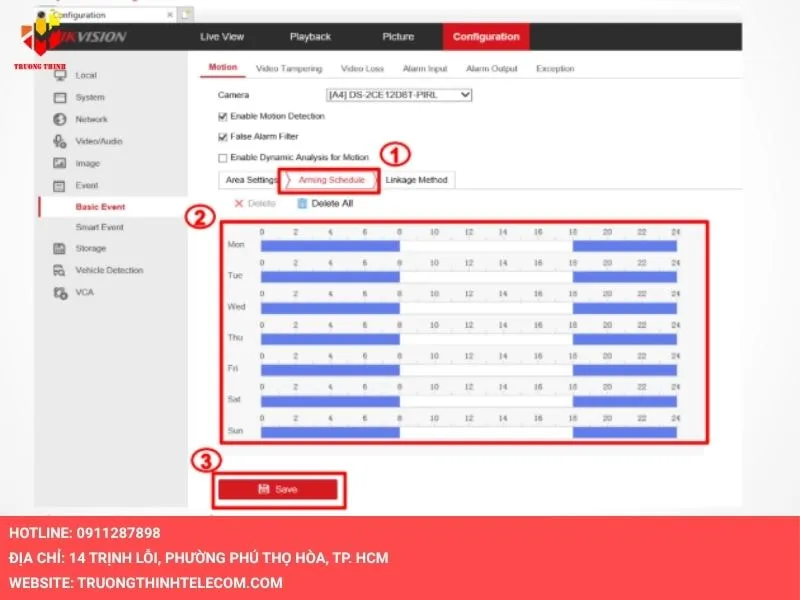Image resolution: width=800 pixels, height=600 pixels.
Task: Select the Network globe icon
Action: (59, 119)
